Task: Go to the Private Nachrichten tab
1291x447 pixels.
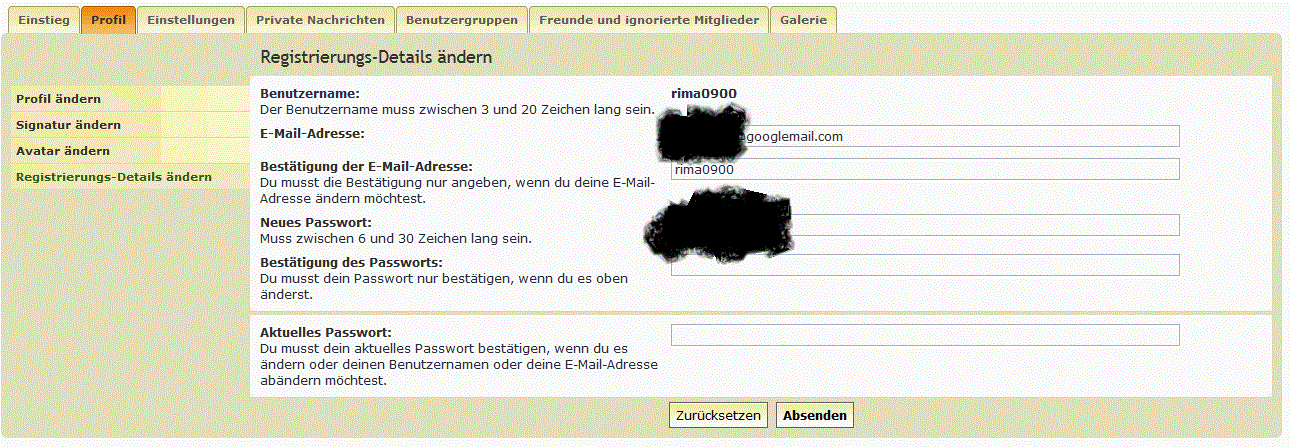Action: pyautogui.click(x=320, y=20)
